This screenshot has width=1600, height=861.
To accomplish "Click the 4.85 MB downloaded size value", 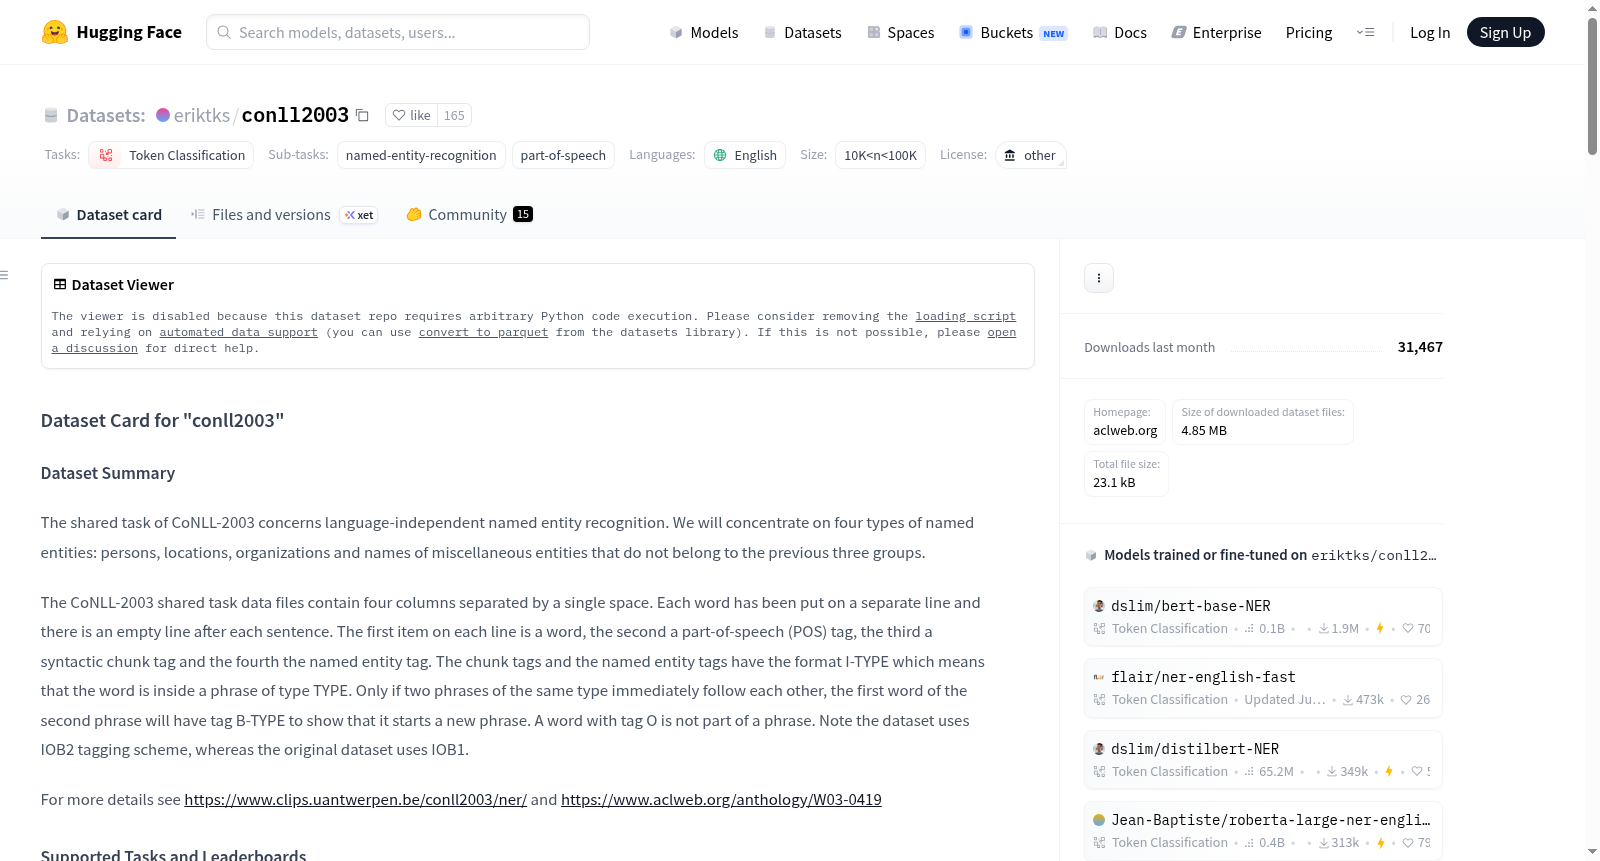I will coord(1204,430).
